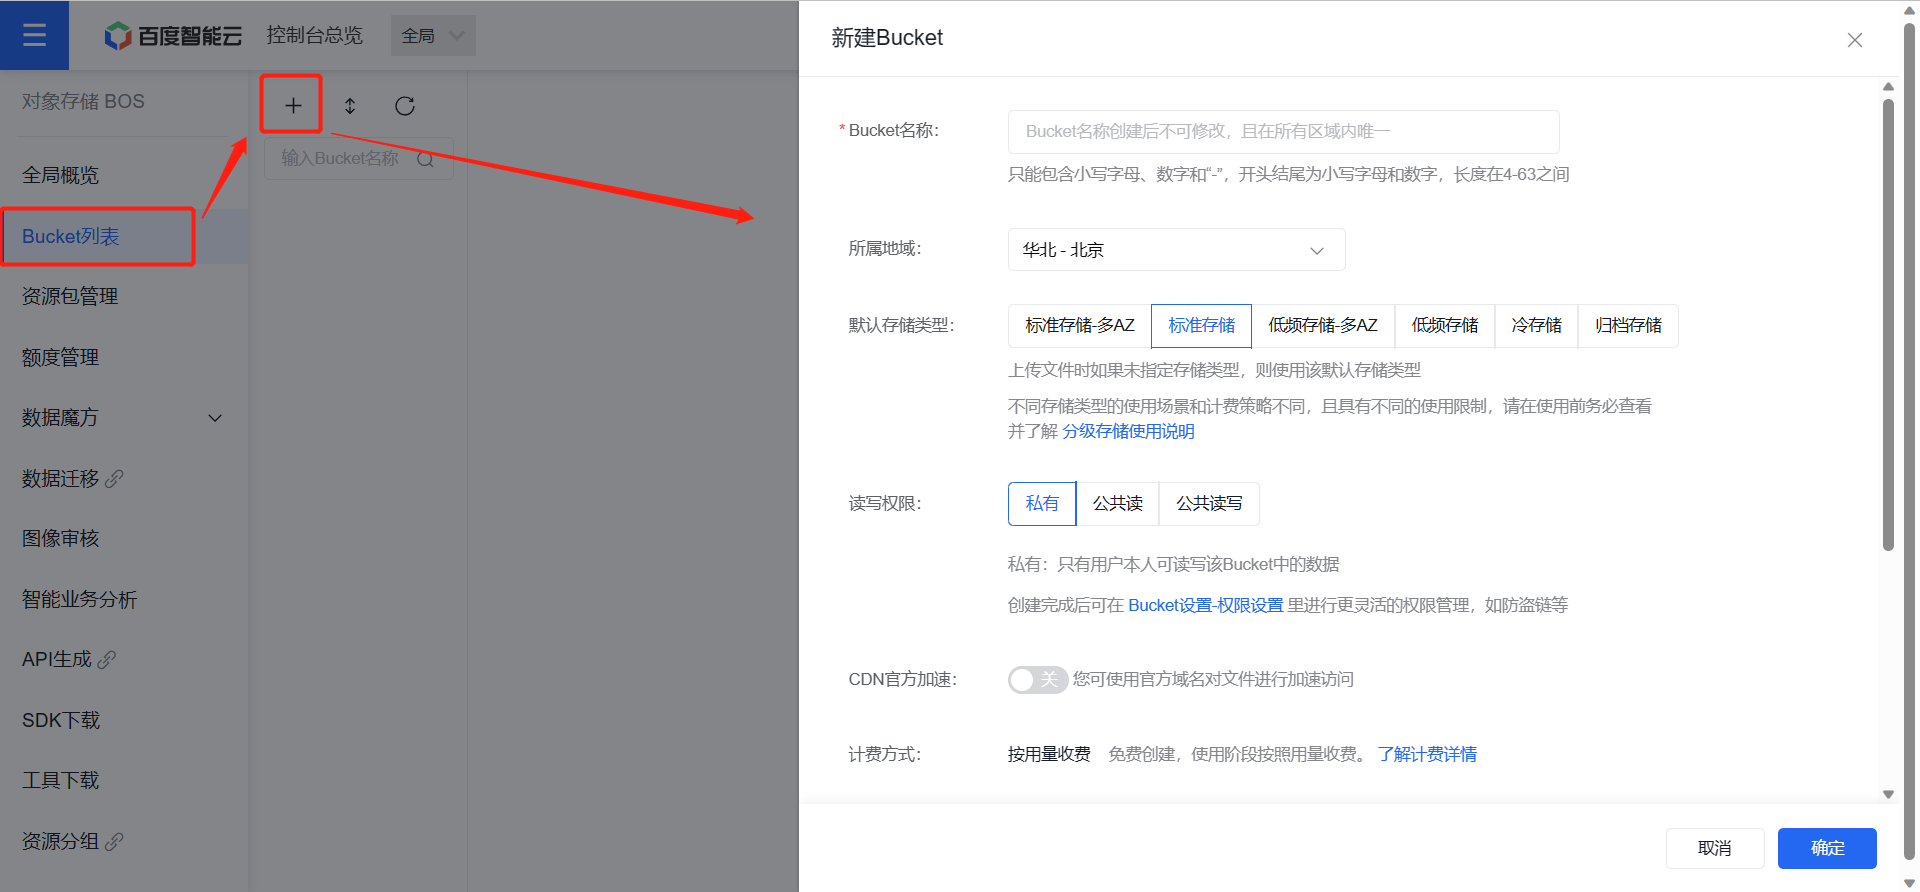Close the 新建Bucket panel

pyautogui.click(x=1854, y=40)
